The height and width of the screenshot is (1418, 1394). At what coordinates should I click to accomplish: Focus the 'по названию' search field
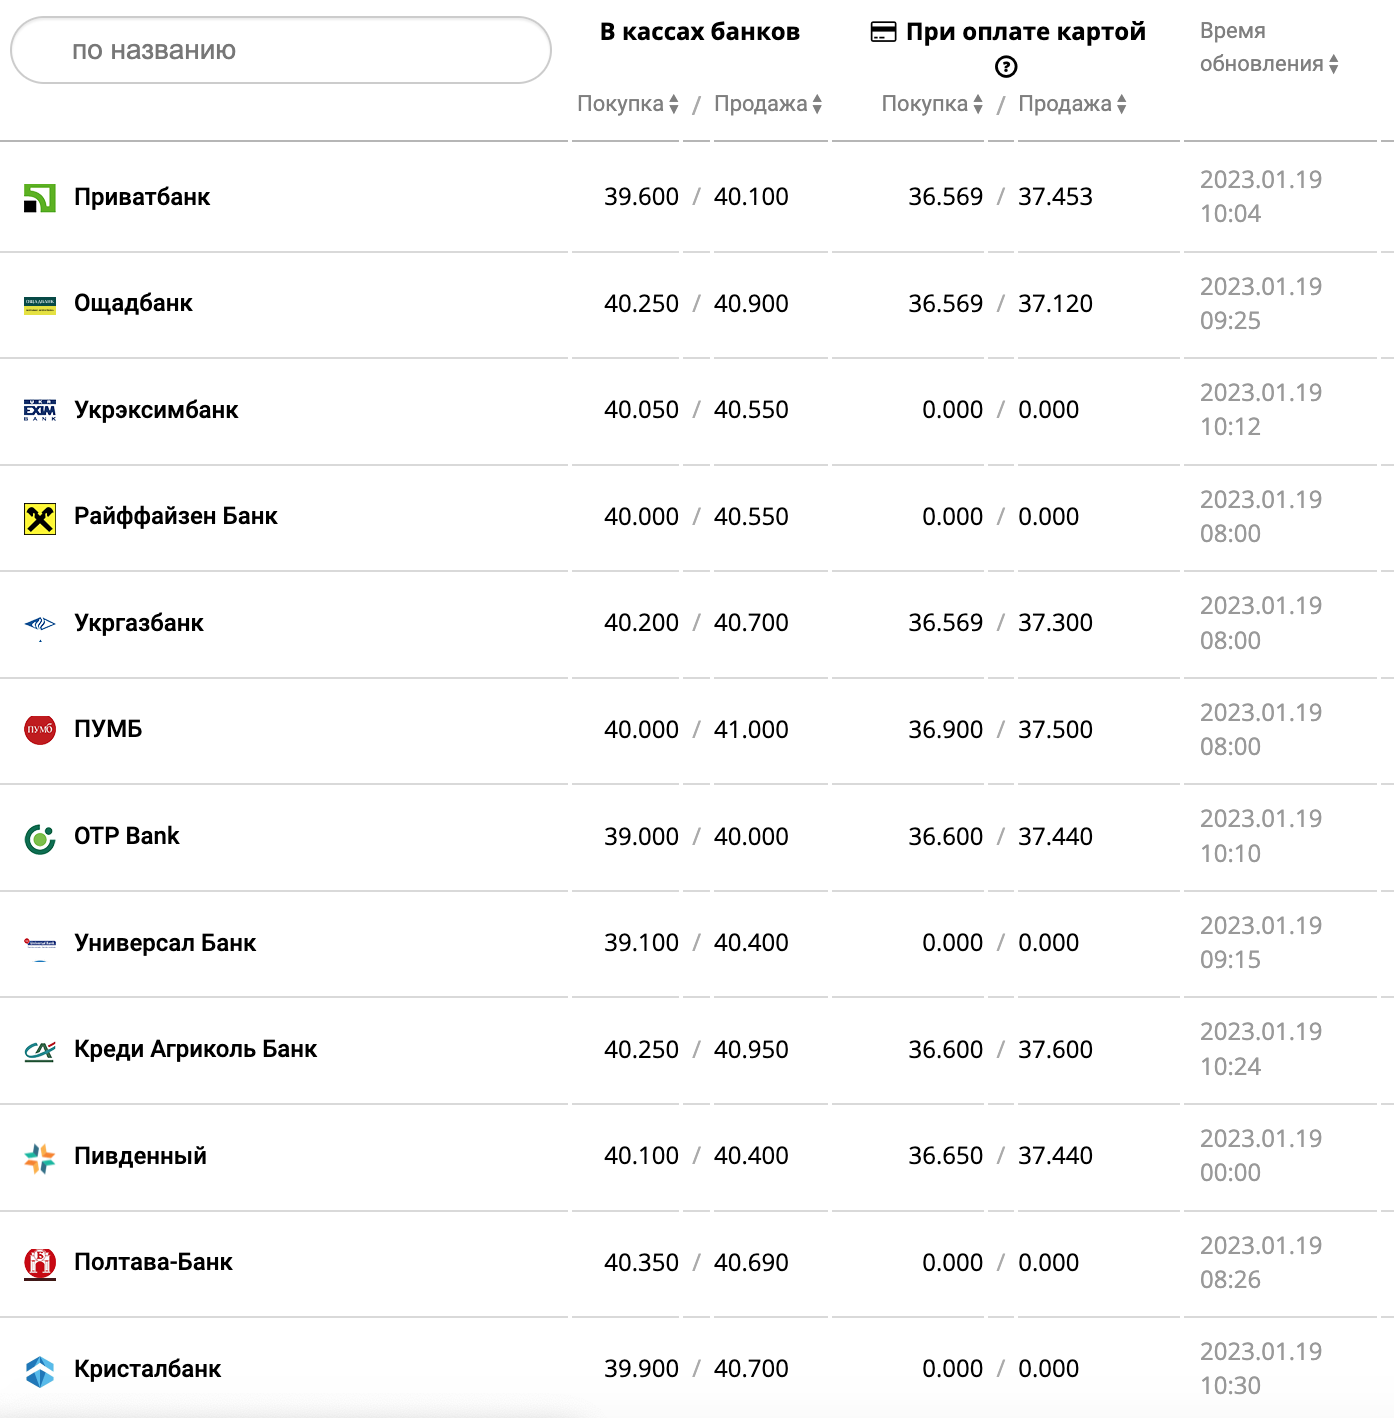tap(280, 50)
